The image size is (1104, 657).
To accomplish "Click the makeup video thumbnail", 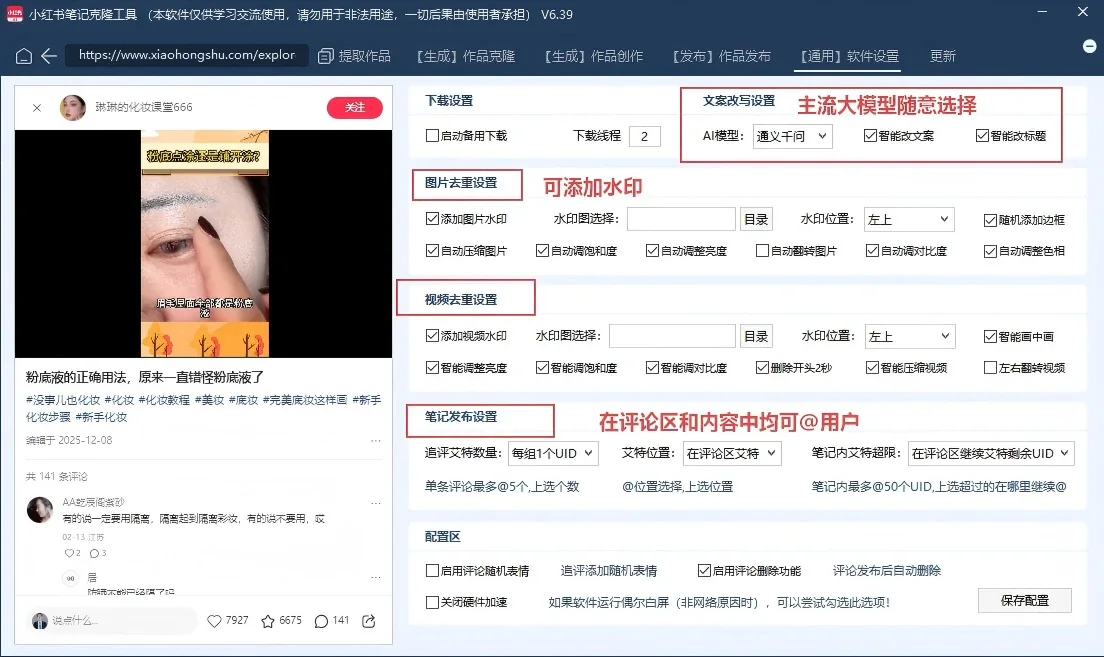I will pos(204,244).
